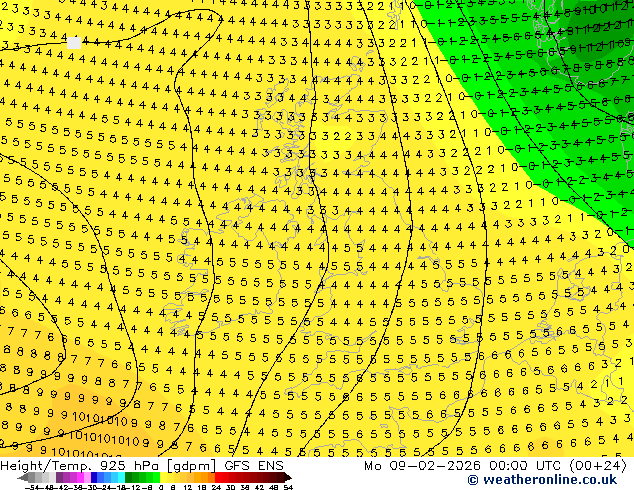Screen dimensions: 634x490
Task: Select the bright magenta swatch in the legend
Action: pos(80,477)
